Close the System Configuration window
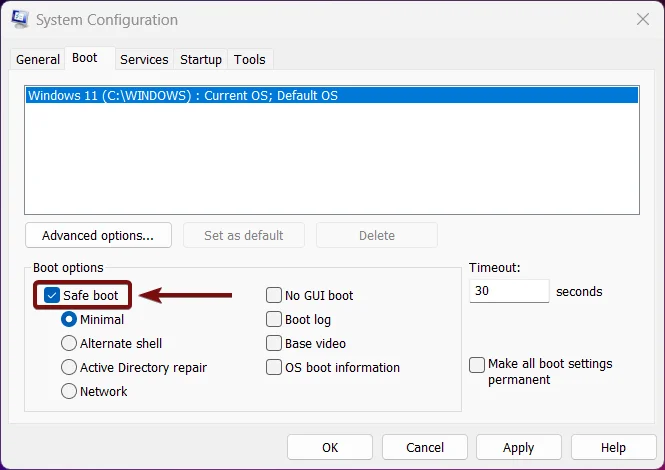Image resolution: width=665 pixels, height=470 pixels. (x=643, y=19)
